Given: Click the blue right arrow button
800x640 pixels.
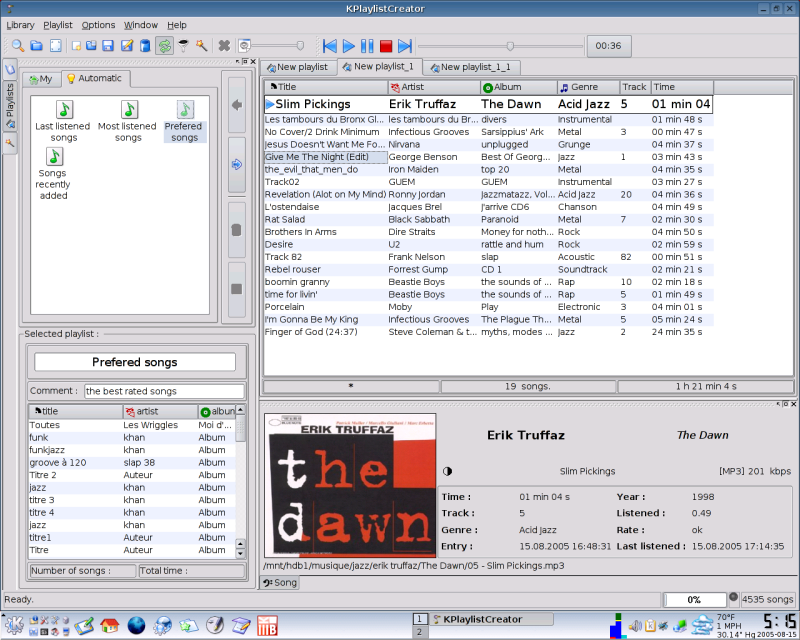Looking at the screenshot, I should click(236, 164).
